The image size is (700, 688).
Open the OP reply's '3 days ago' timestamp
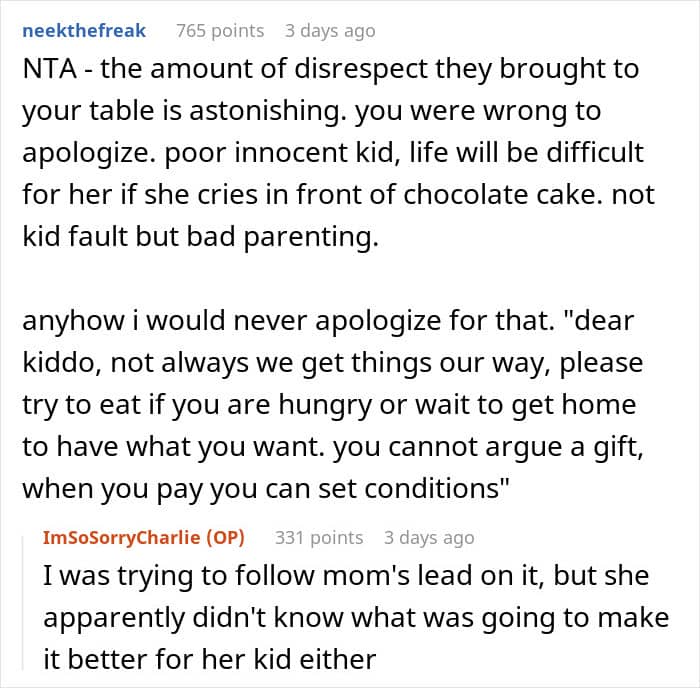coord(428,537)
